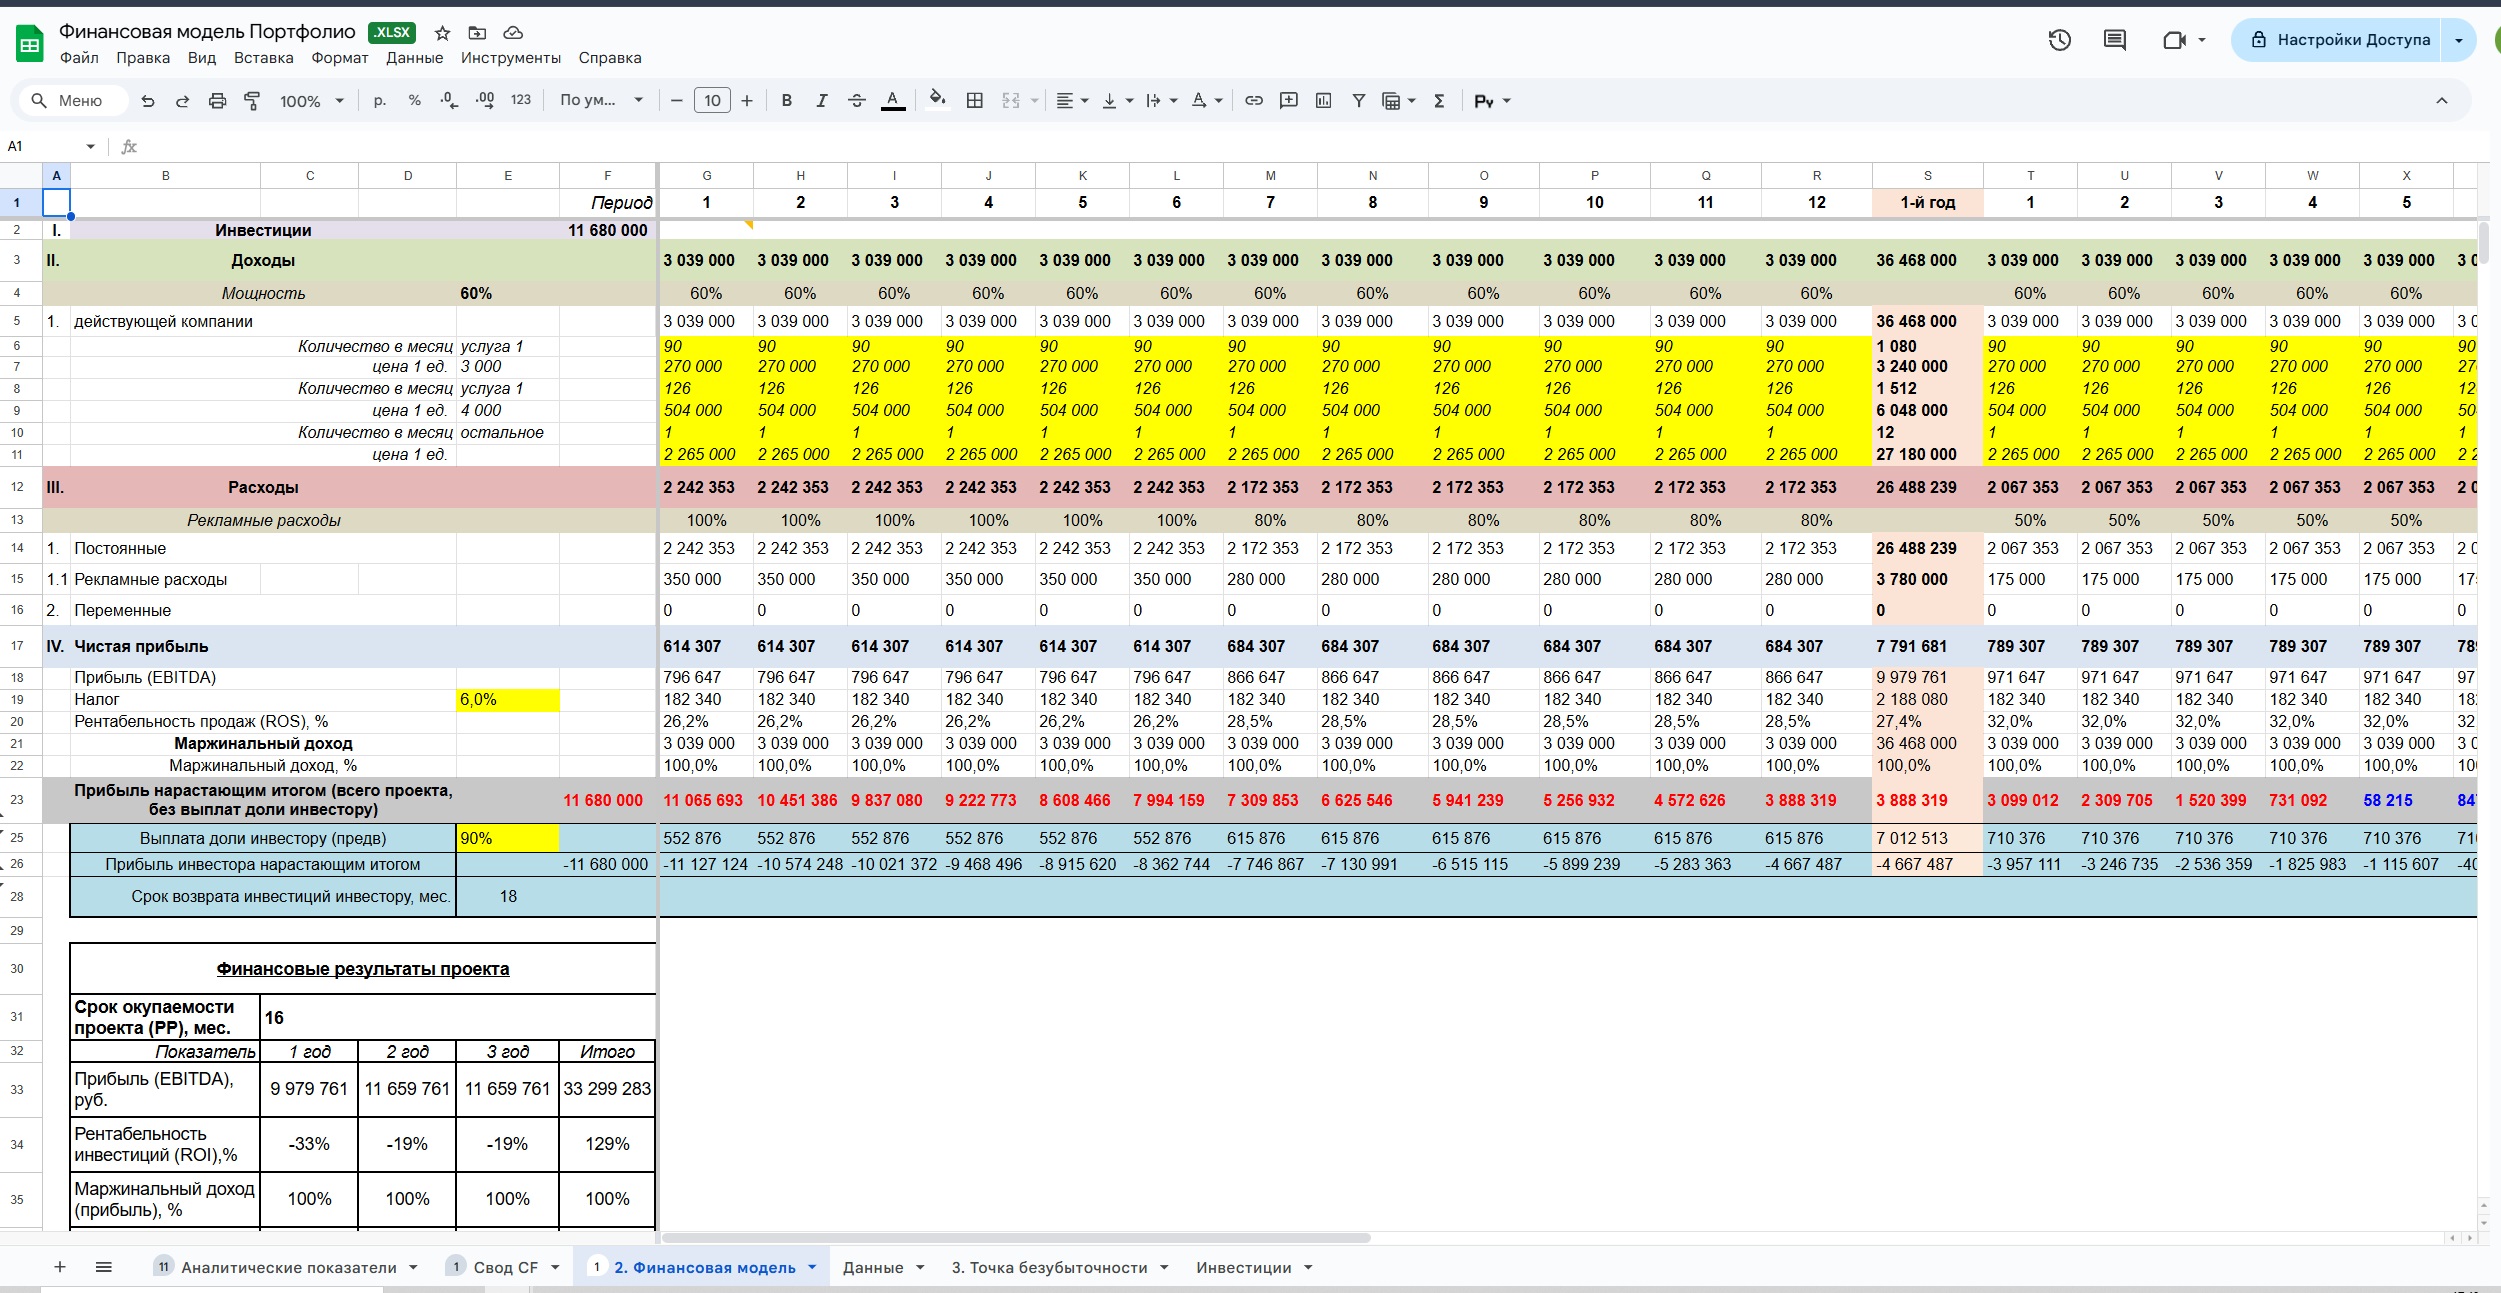This screenshot has height=1293, width=2501.
Task: Toggle strikethrough formatting
Action: click(x=856, y=101)
